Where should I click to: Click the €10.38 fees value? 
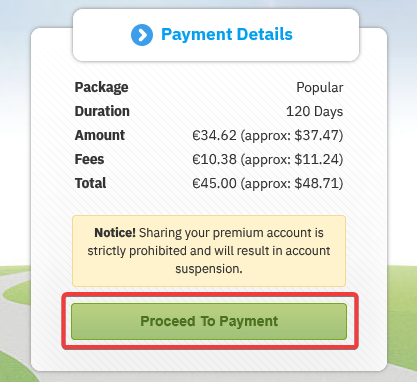(x=214, y=159)
